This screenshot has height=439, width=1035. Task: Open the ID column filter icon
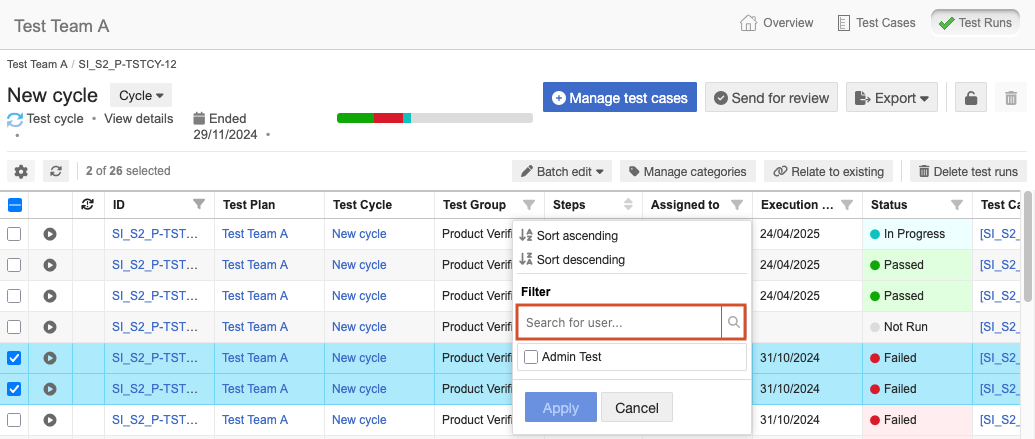coord(199,205)
